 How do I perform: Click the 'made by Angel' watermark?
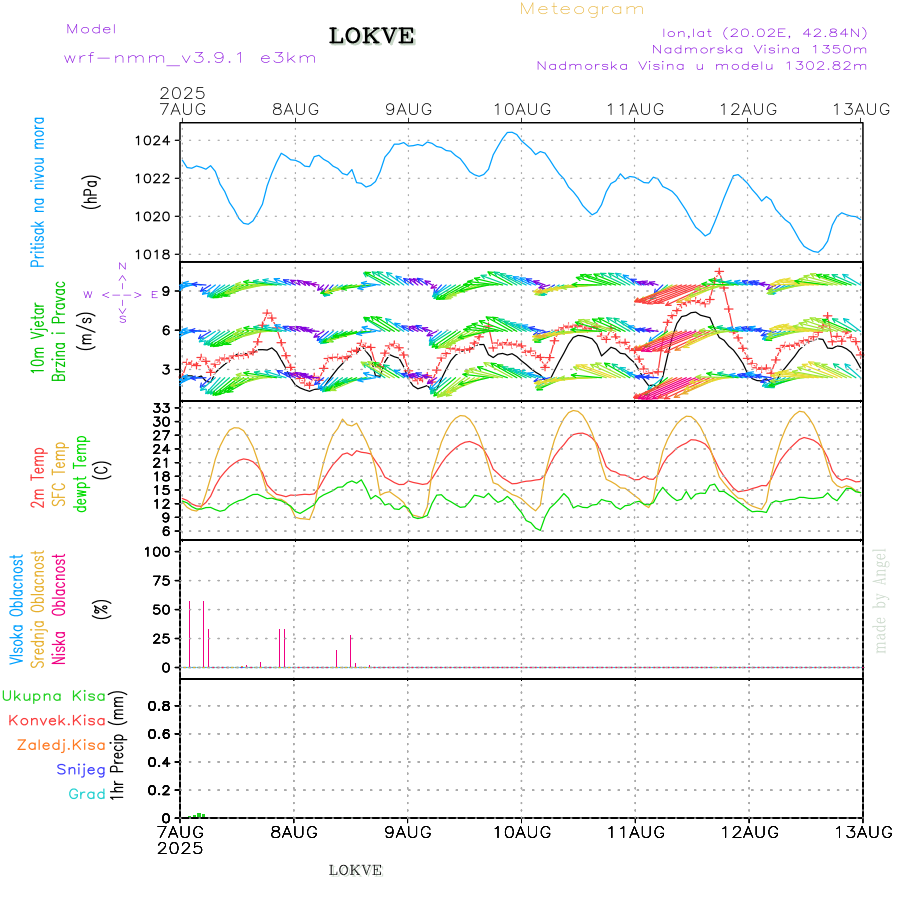tap(881, 600)
